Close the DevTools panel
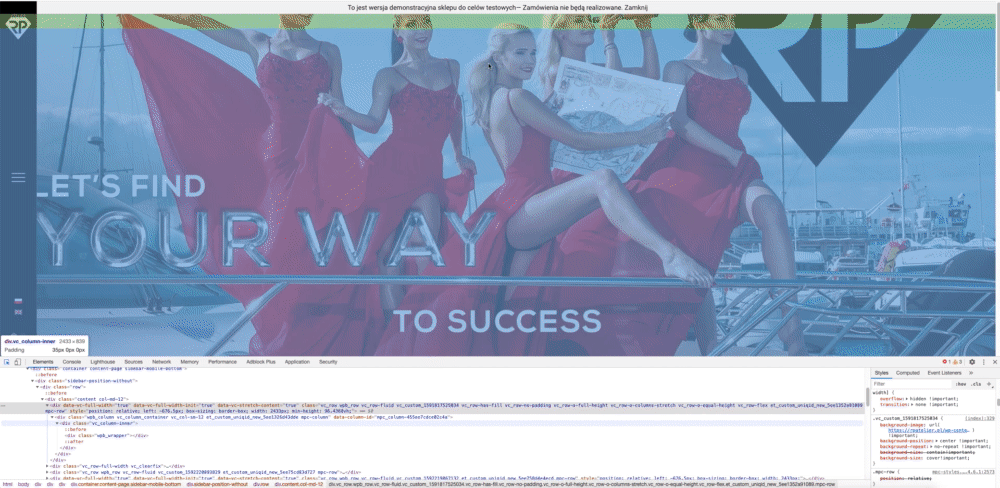Image resolution: width=1000 pixels, height=488 pixels. (994, 362)
